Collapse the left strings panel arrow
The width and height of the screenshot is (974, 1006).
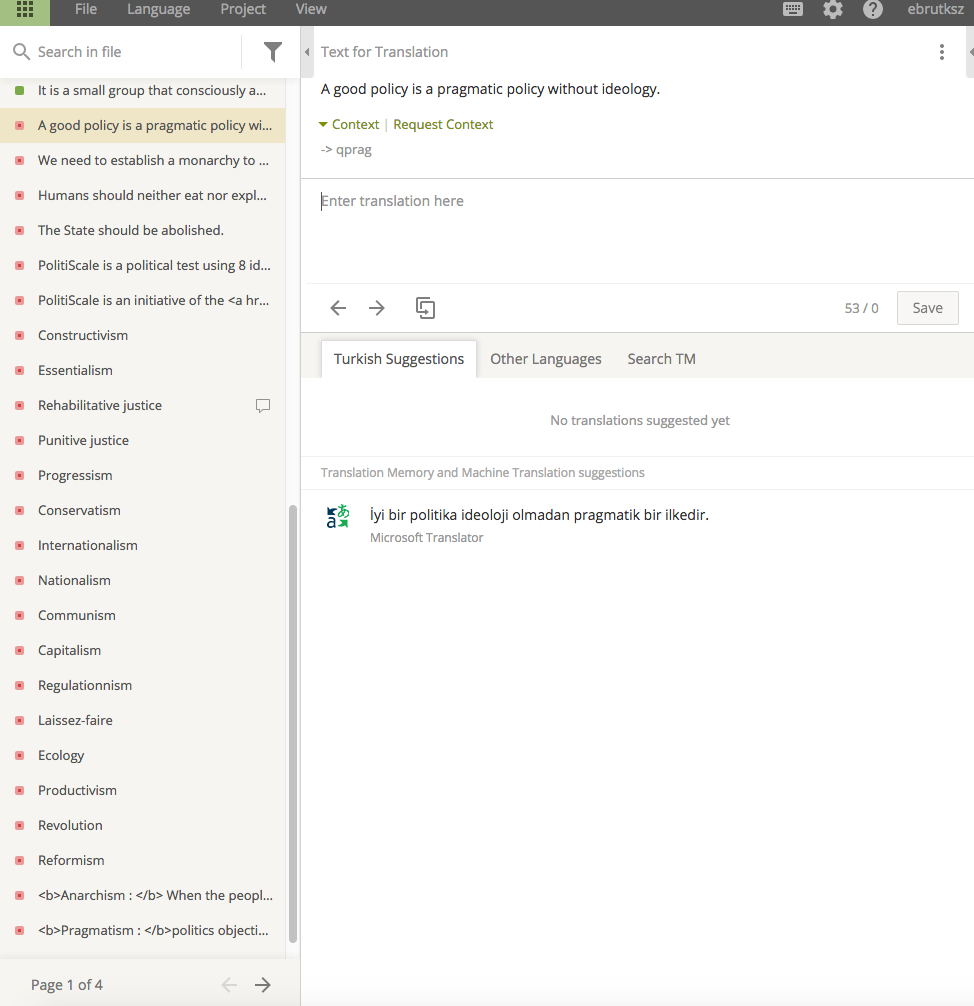[x=307, y=52]
